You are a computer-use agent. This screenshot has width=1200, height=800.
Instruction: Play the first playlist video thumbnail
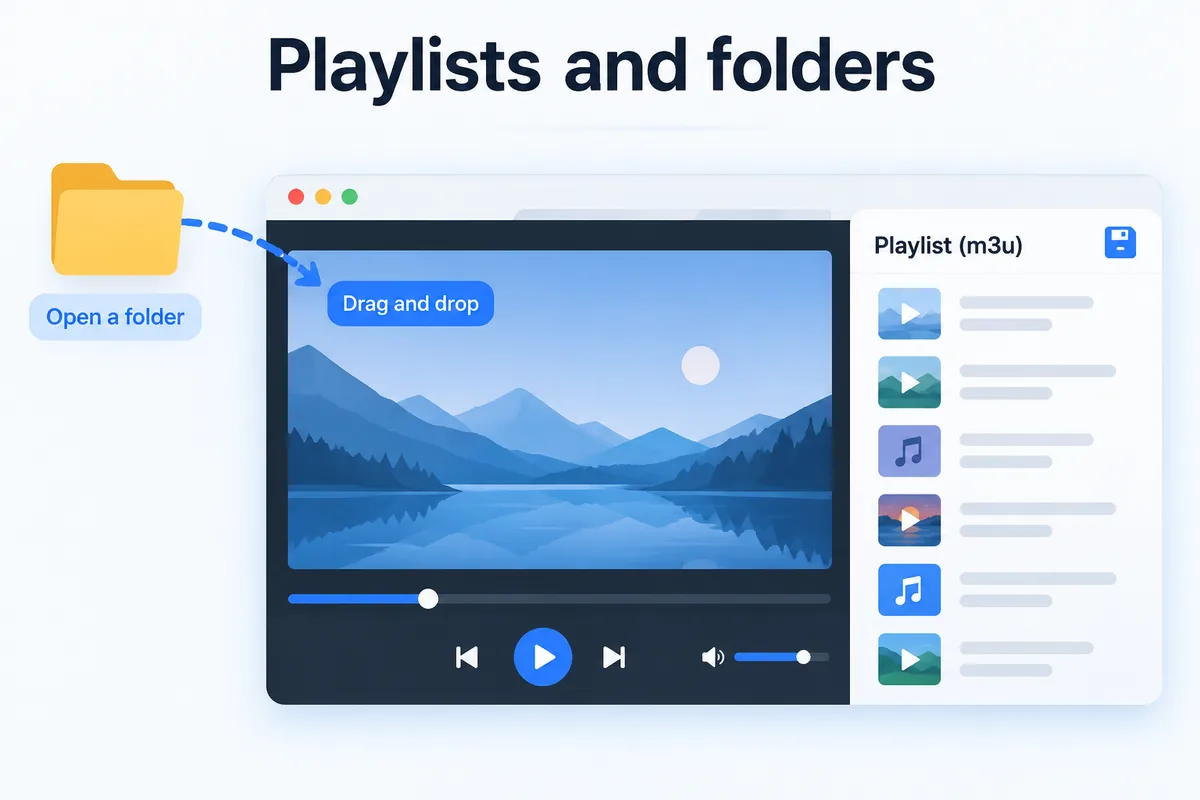(909, 314)
